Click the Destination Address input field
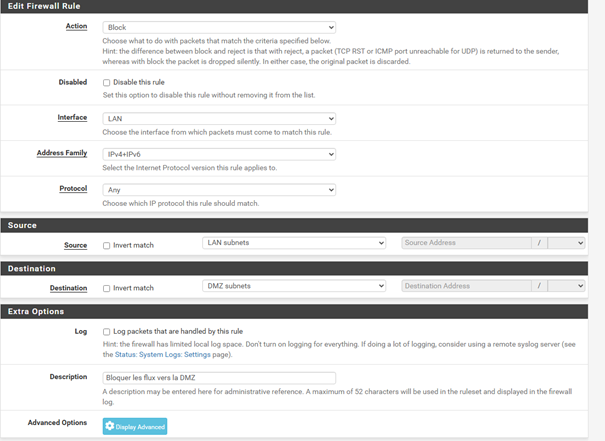The width and height of the screenshot is (605, 441). 466,286
